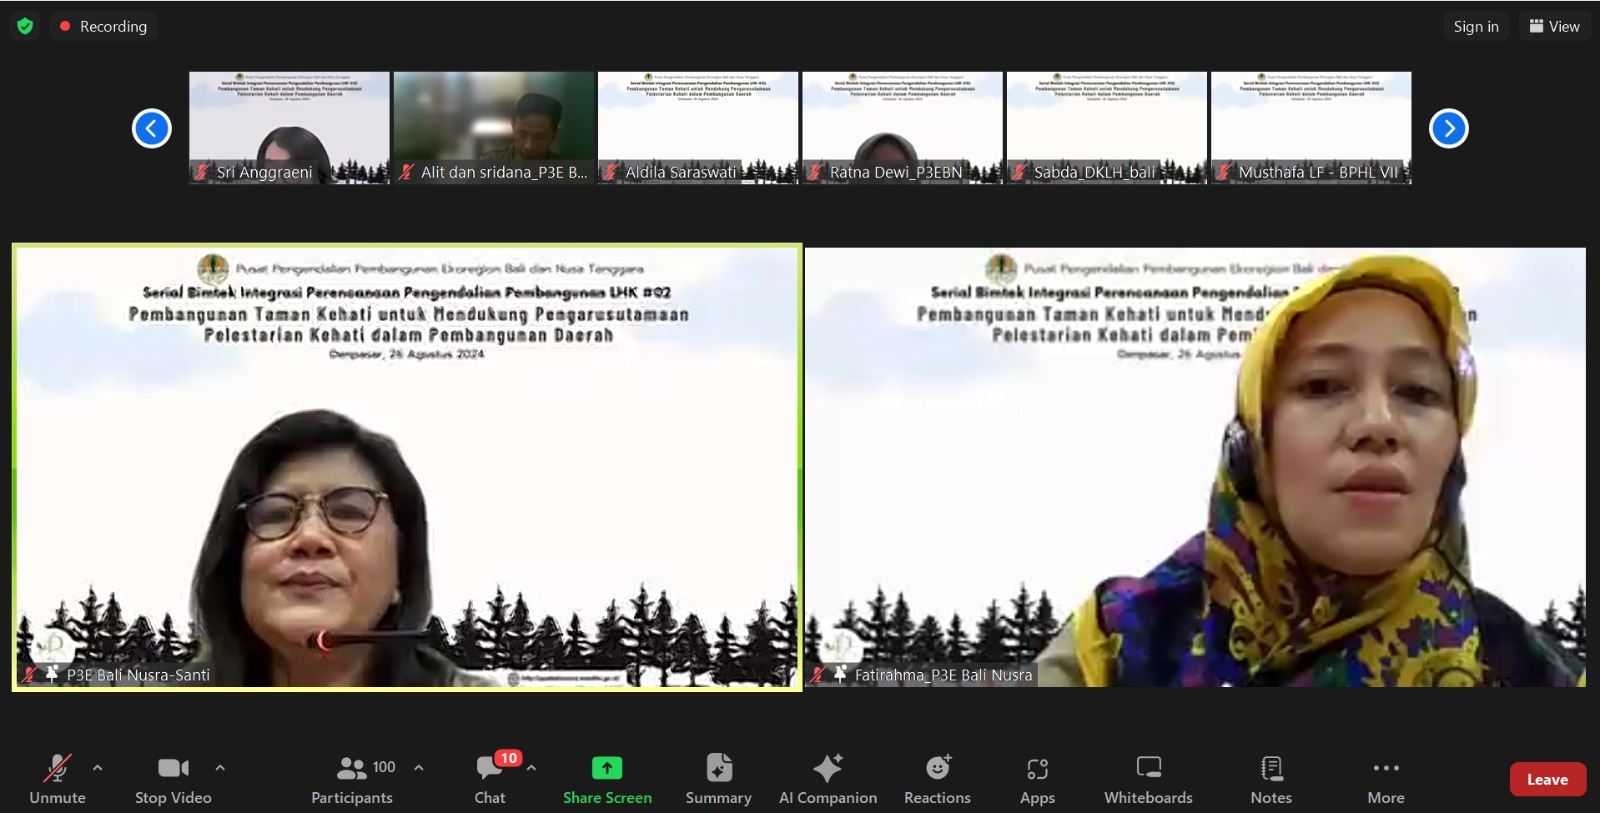
Task: Open the meeting Summary
Action: (718, 778)
